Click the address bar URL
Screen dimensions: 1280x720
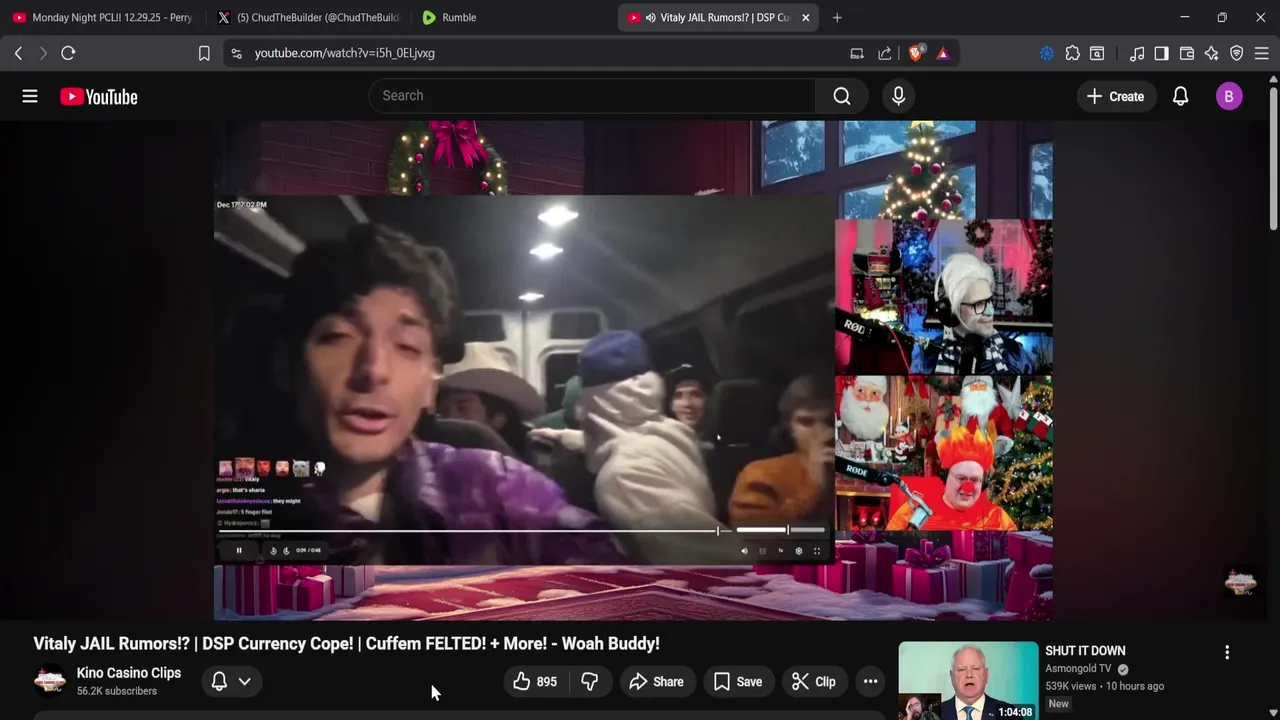345,53
